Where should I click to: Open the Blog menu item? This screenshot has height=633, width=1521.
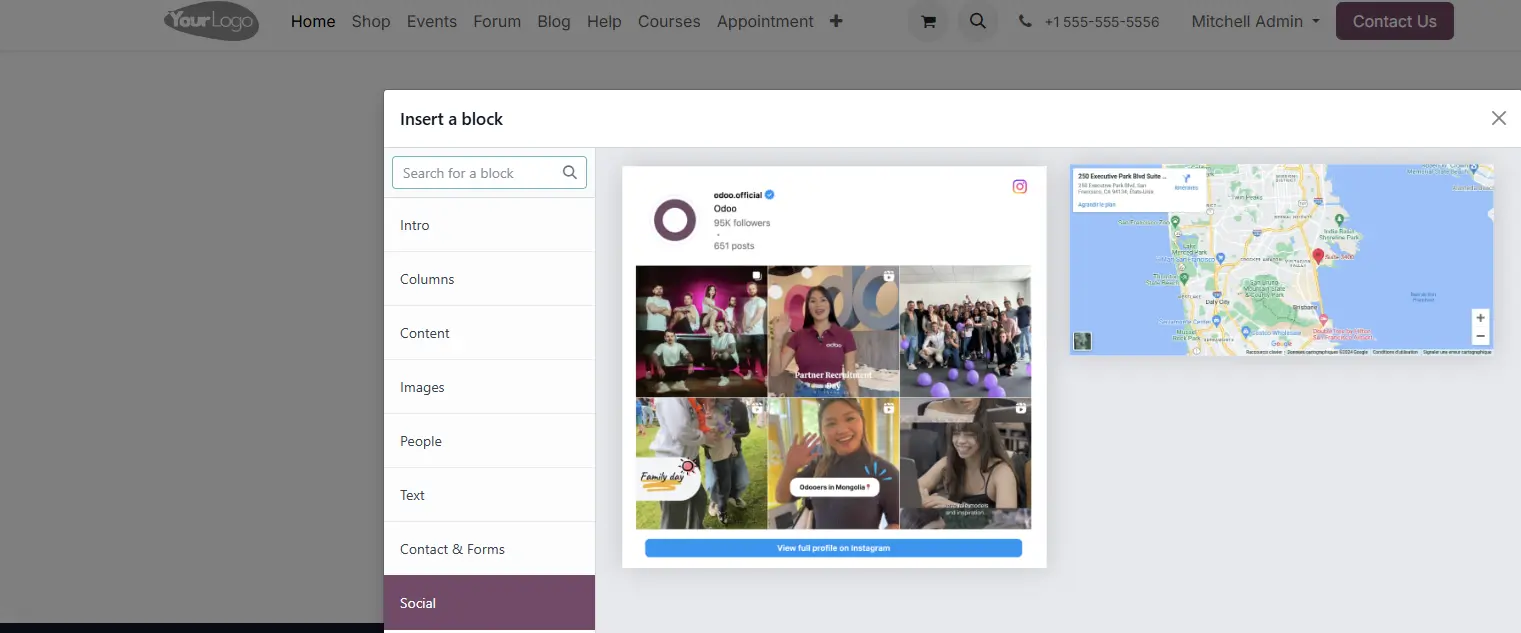click(554, 21)
